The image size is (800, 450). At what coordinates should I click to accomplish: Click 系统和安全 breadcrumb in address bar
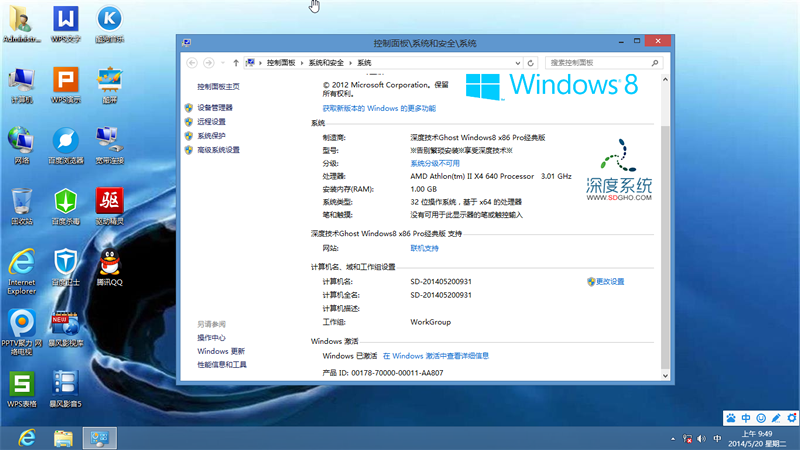point(326,63)
